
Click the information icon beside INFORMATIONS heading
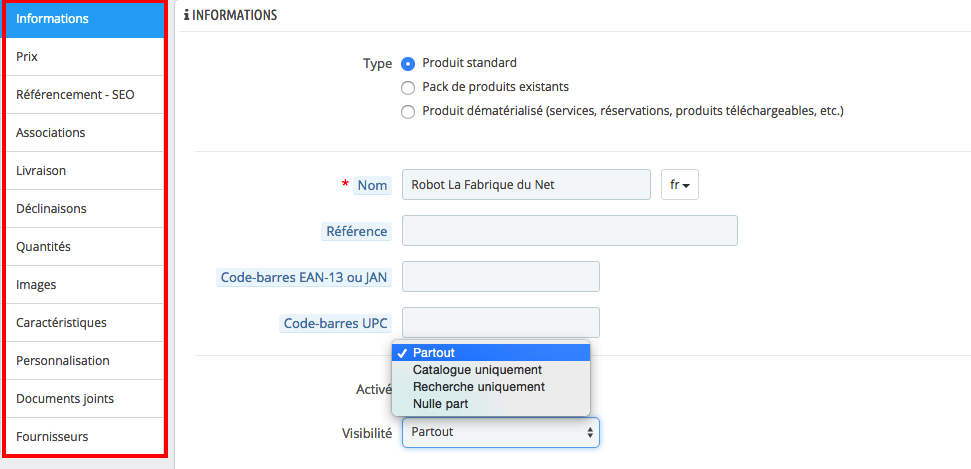[187, 16]
